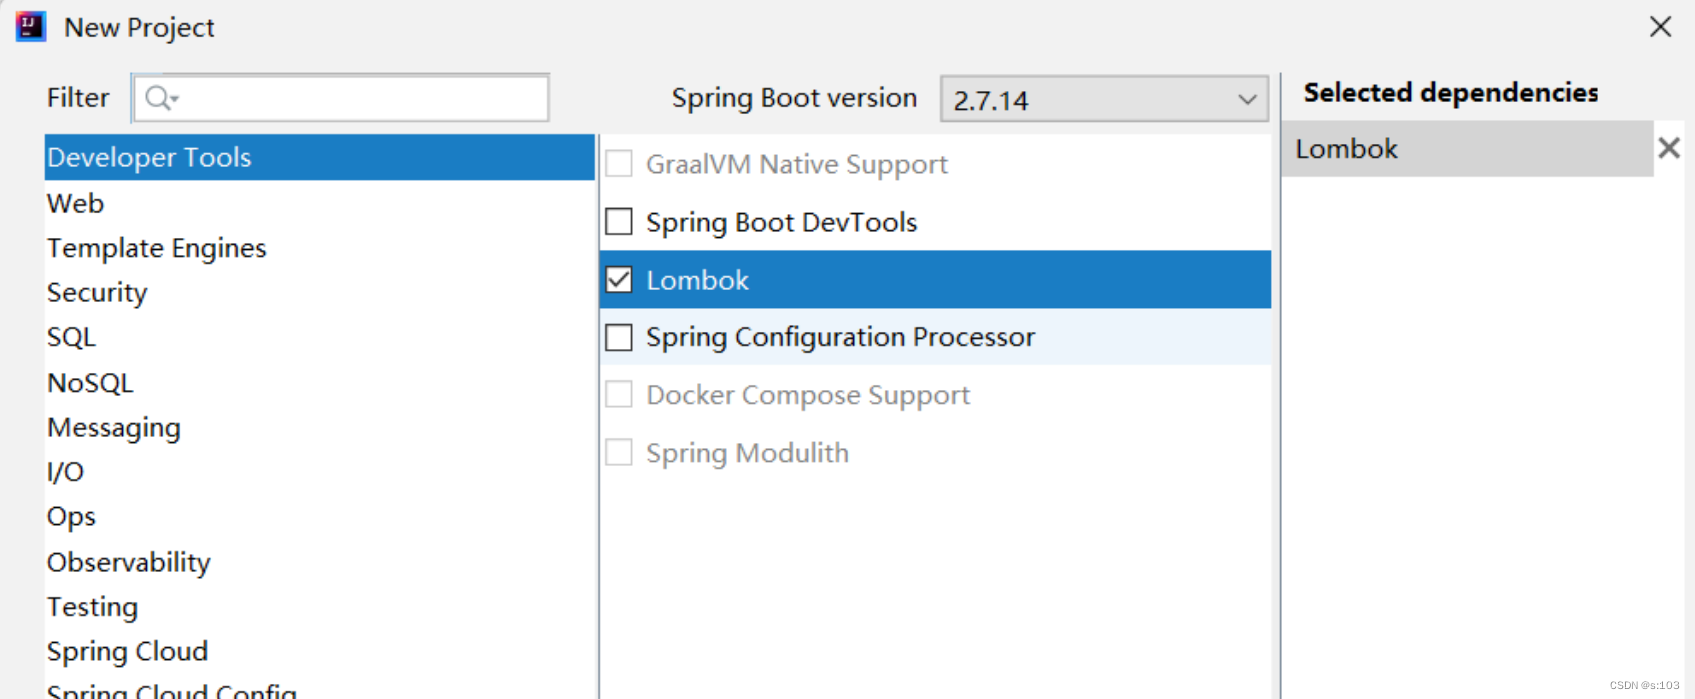Viewport: 1695px width, 699px height.
Task: Select the NoSQL category
Action: pyautogui.click(x=319, y=383)
